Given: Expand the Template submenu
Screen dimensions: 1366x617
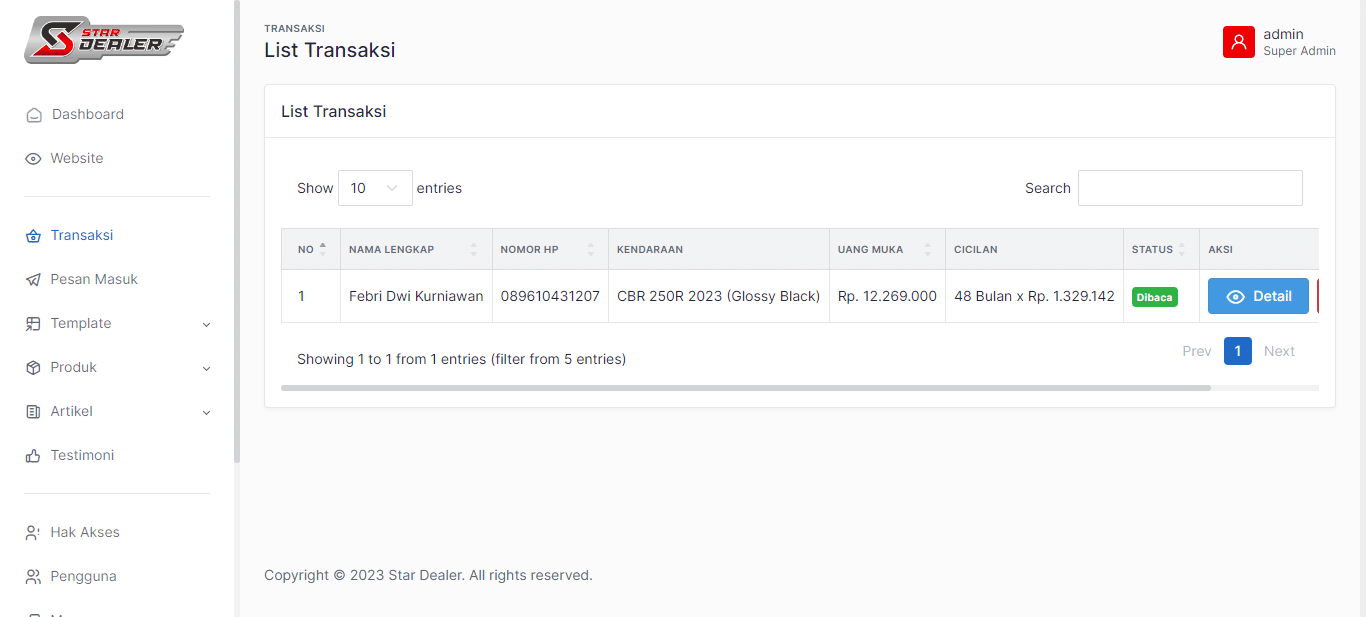Looking at the screenshot, I should (x=206, y=324).
